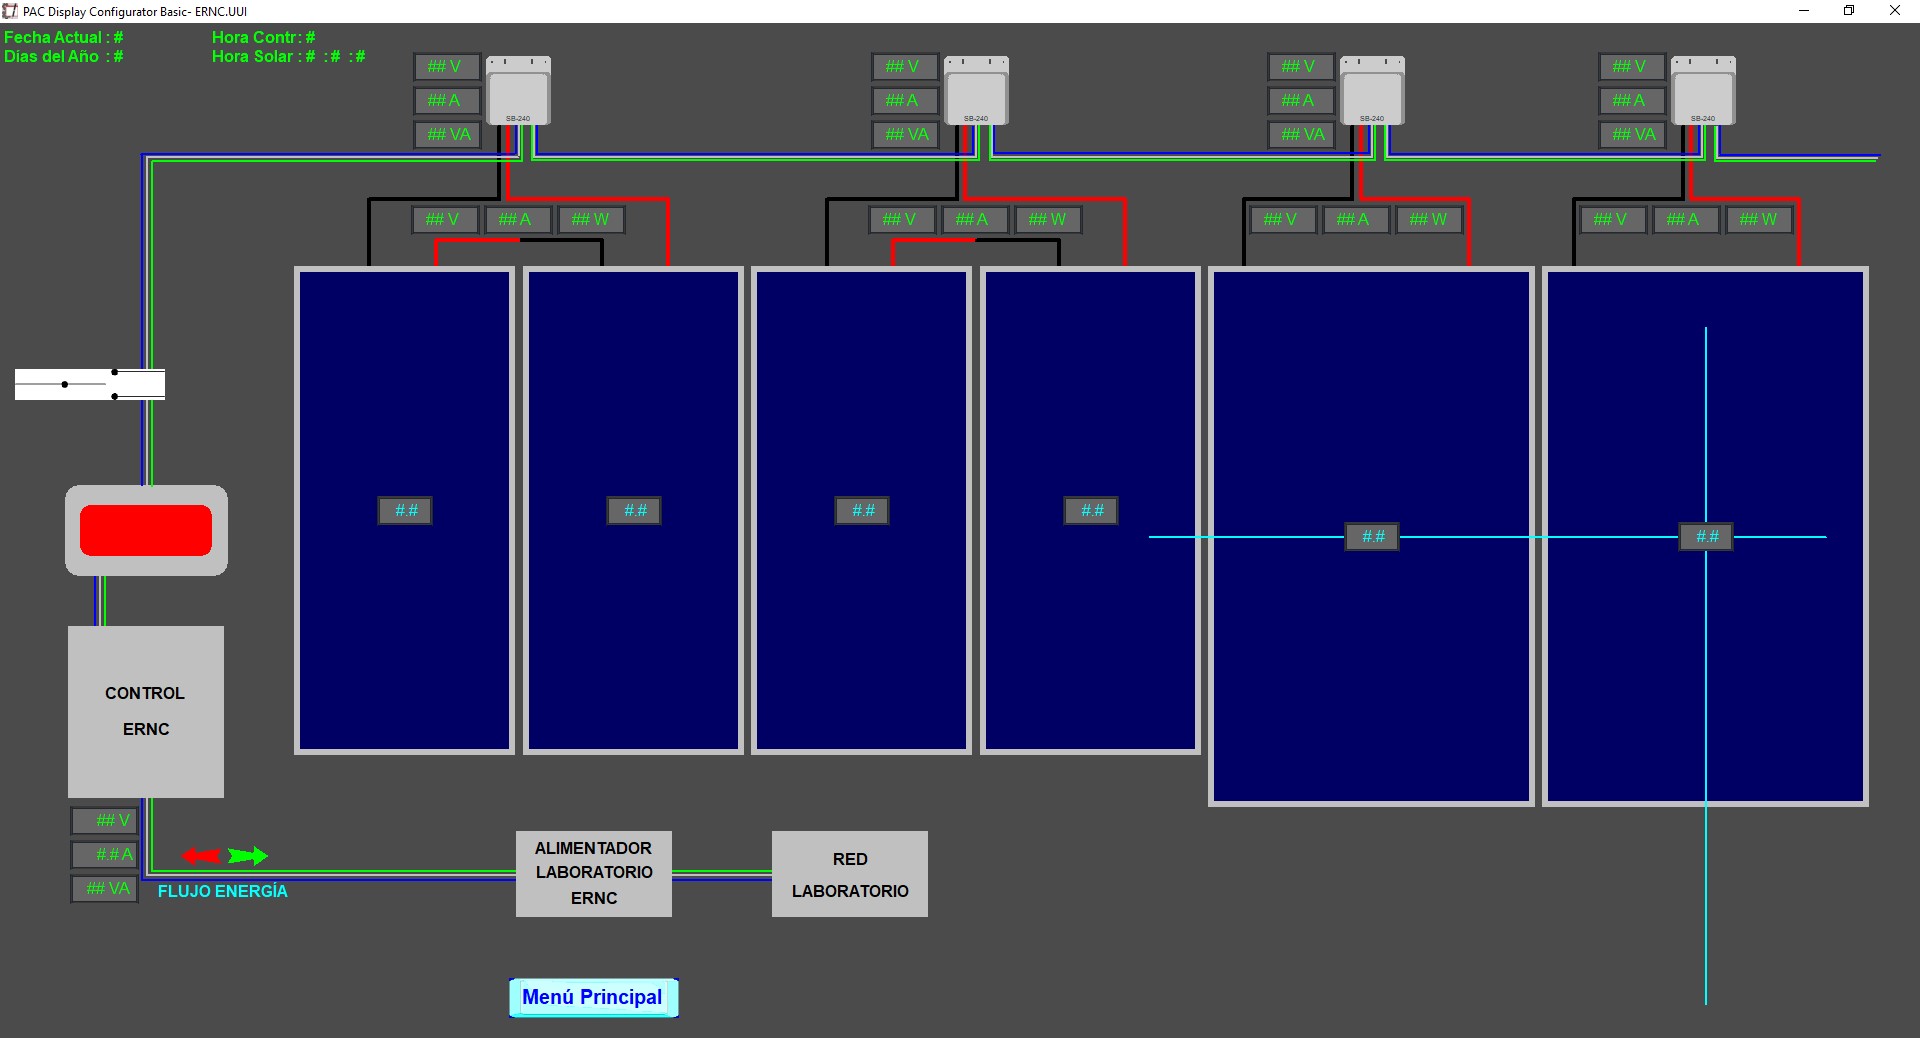Click the ALIMENTADOR LABORATORIO ERNC block
This screenshot has height=1038, width=1920.
pos(594,873)
